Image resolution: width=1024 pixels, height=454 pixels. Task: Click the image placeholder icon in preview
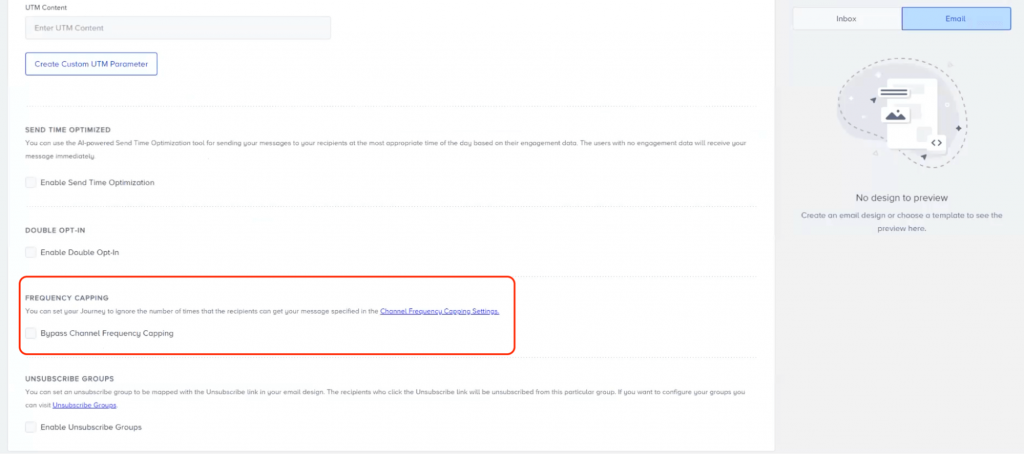pyautogui.click(x=895, y=116)
